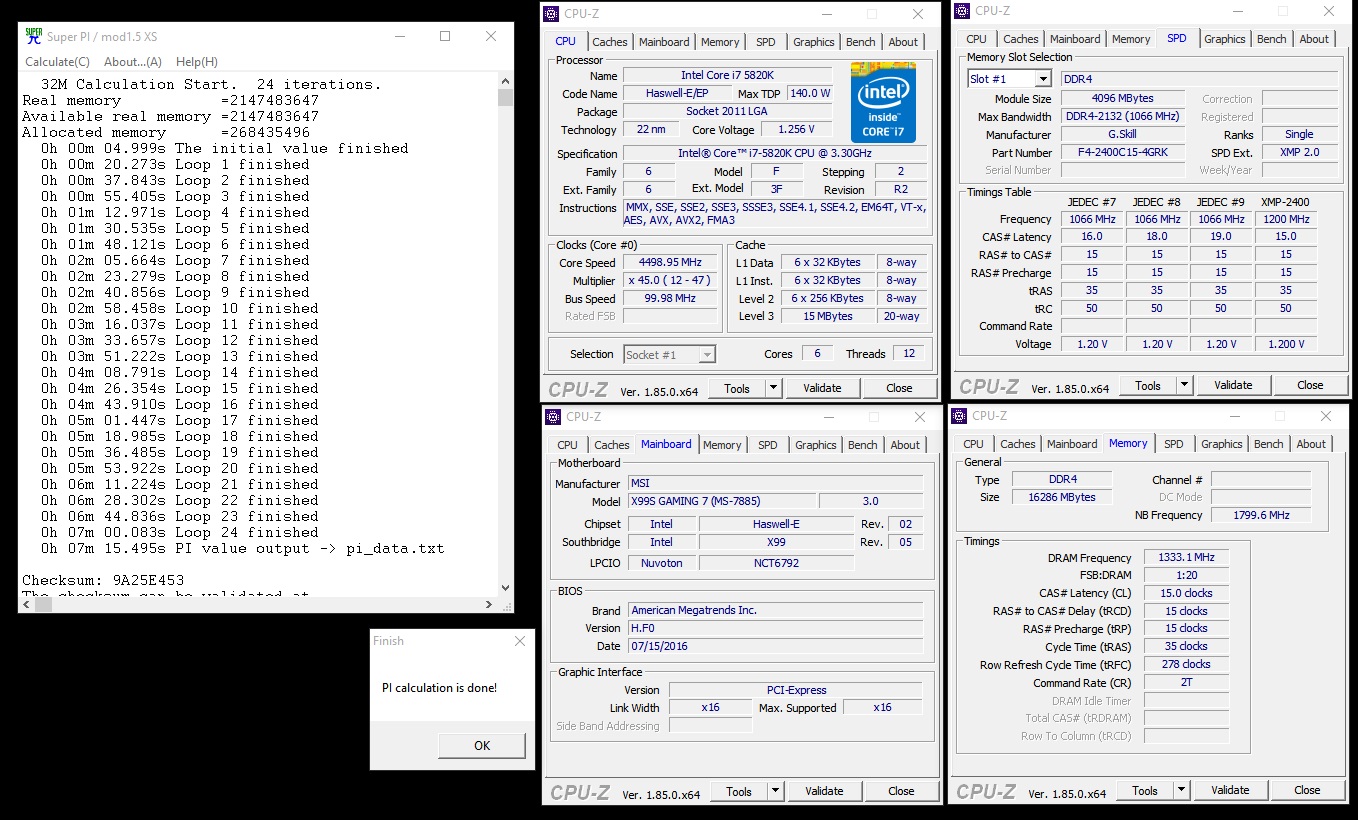This screenshot has height=820, width=1358.
Task: Click Validate in the processor CPU-Z window
Action: 821,388
